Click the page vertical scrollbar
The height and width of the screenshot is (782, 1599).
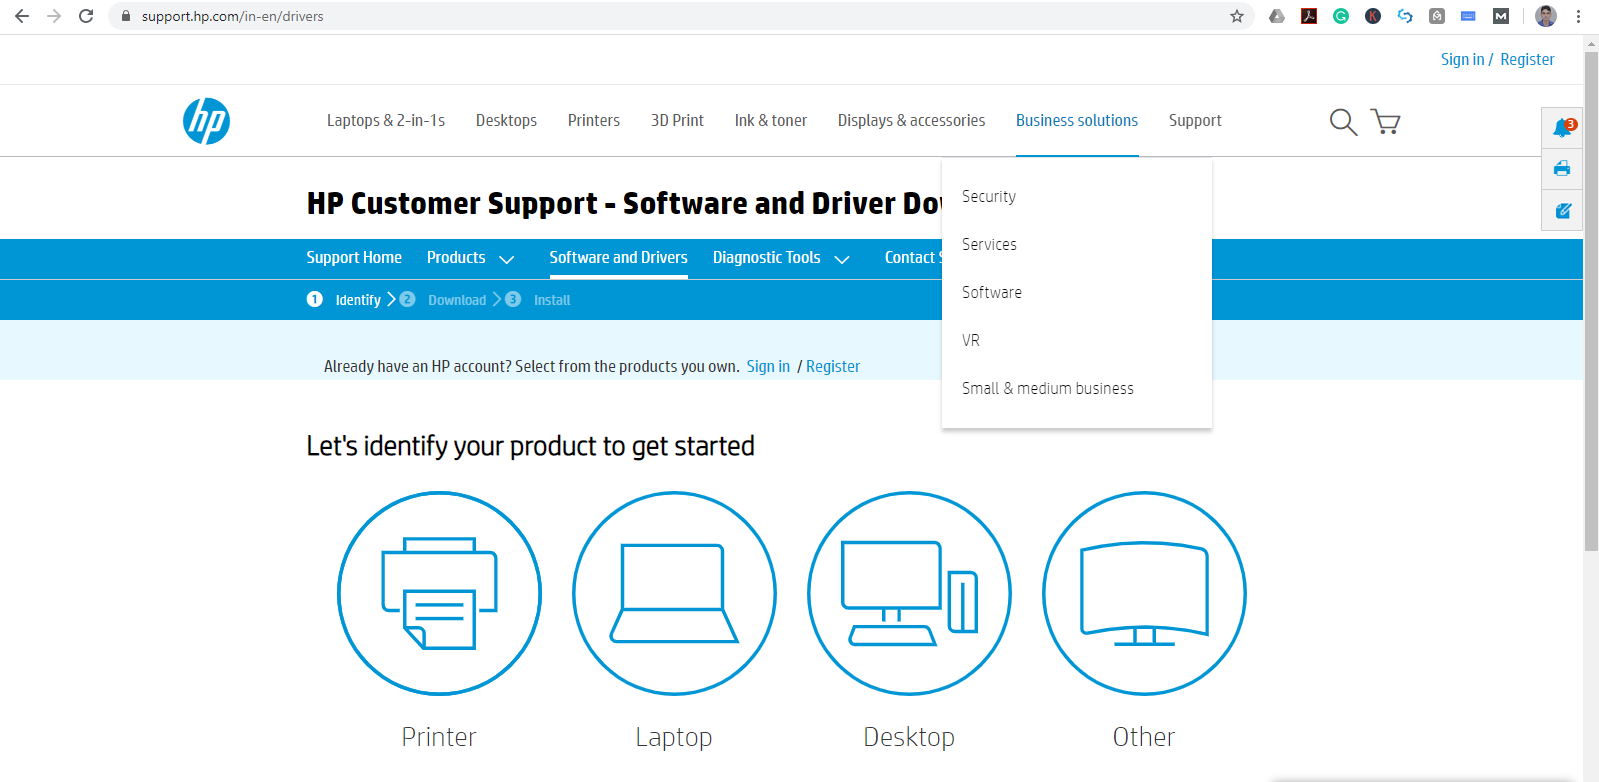(x=1591, y=300)
